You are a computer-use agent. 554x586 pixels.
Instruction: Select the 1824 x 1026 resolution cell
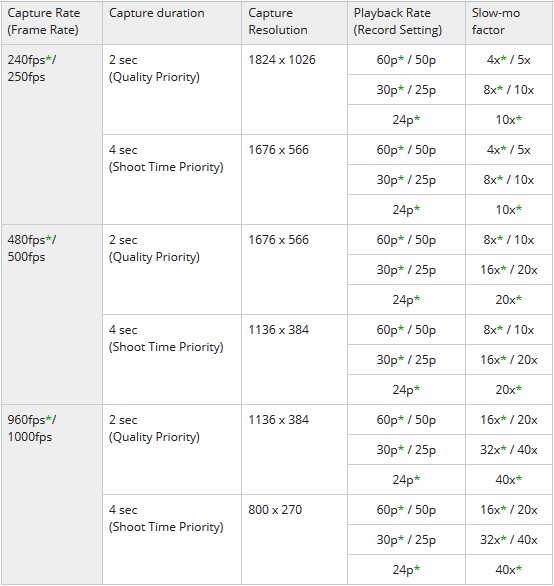[x=294, y=90]
